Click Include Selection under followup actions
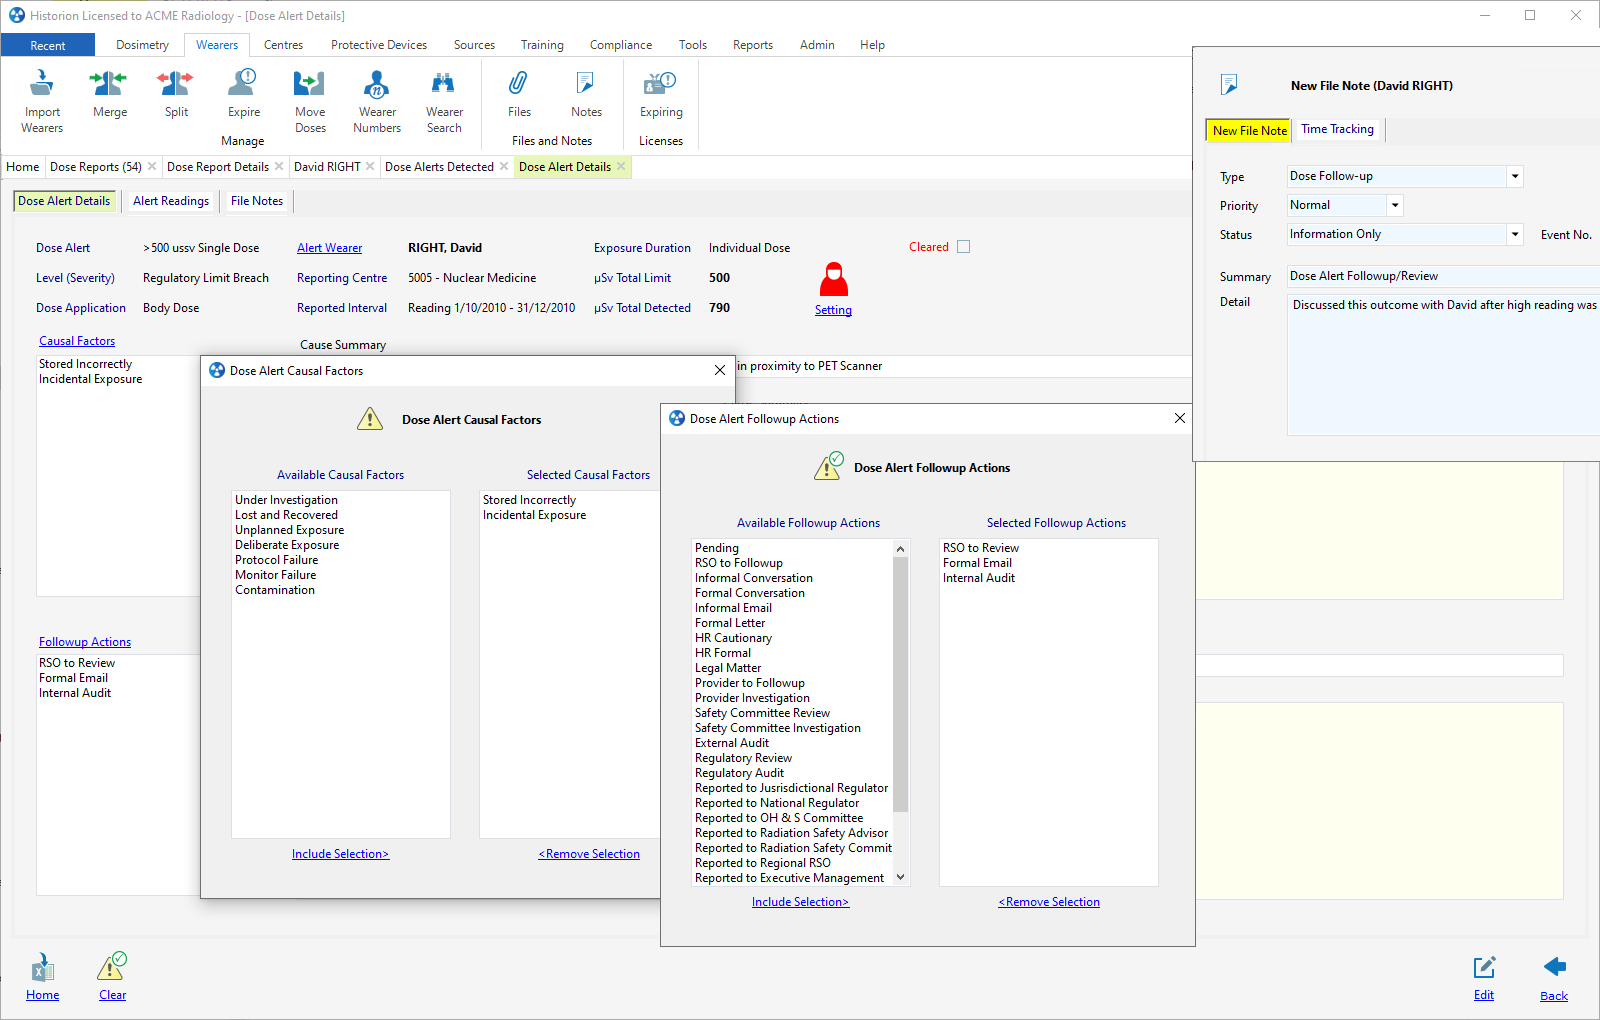Viewport: 1600px width, 1020px height. point(800,902)
